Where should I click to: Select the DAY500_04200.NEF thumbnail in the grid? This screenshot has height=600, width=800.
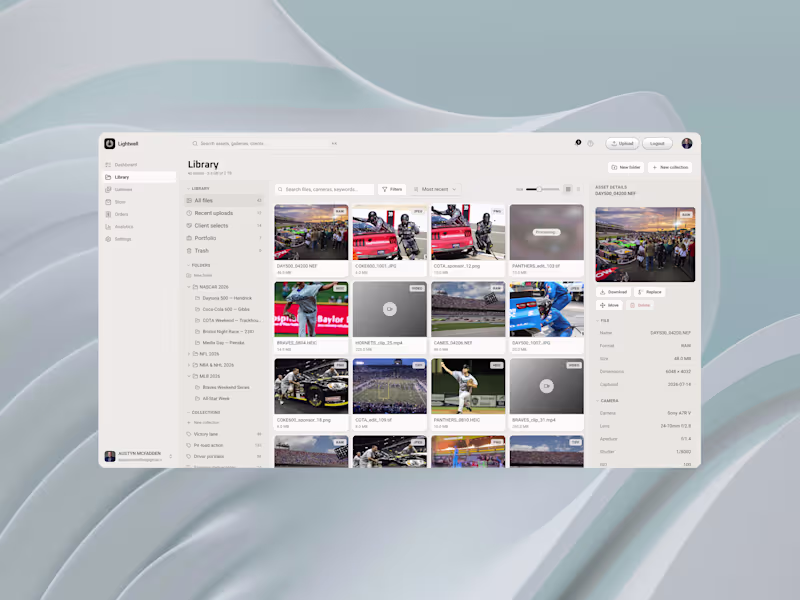pyautogui.click(x=311, y=232)
